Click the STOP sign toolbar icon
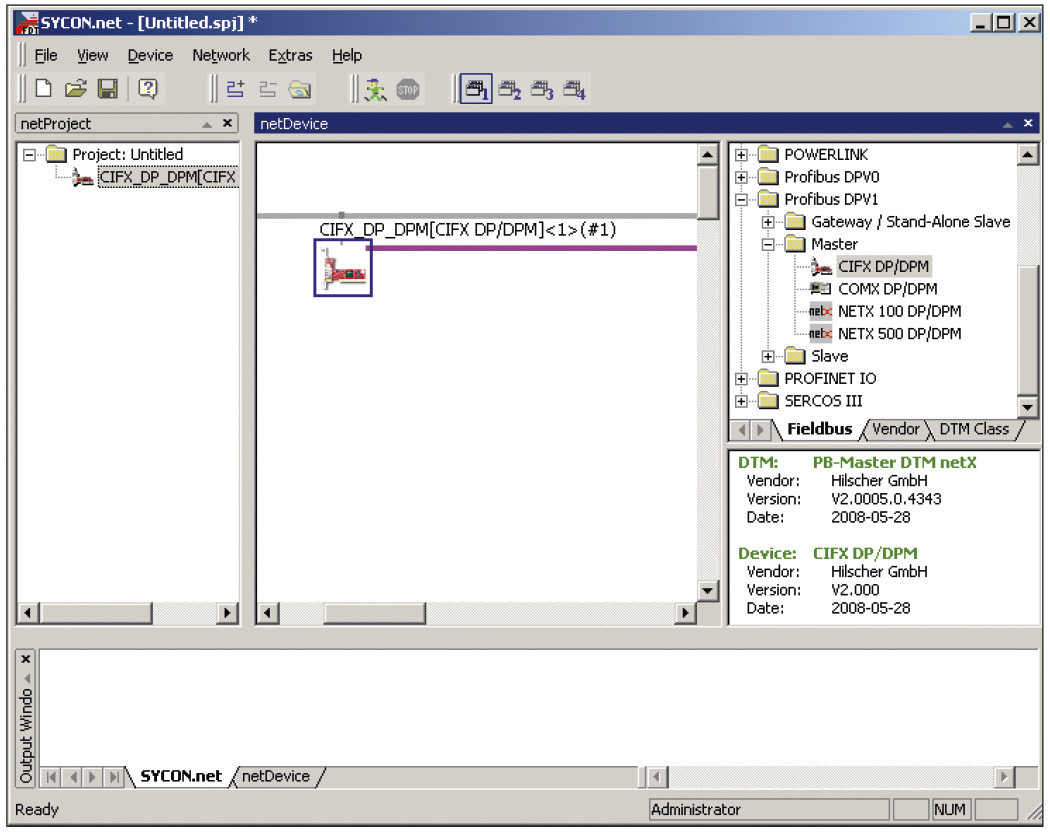Screen dimensions: 1050x833 click(x=408, y=89)
